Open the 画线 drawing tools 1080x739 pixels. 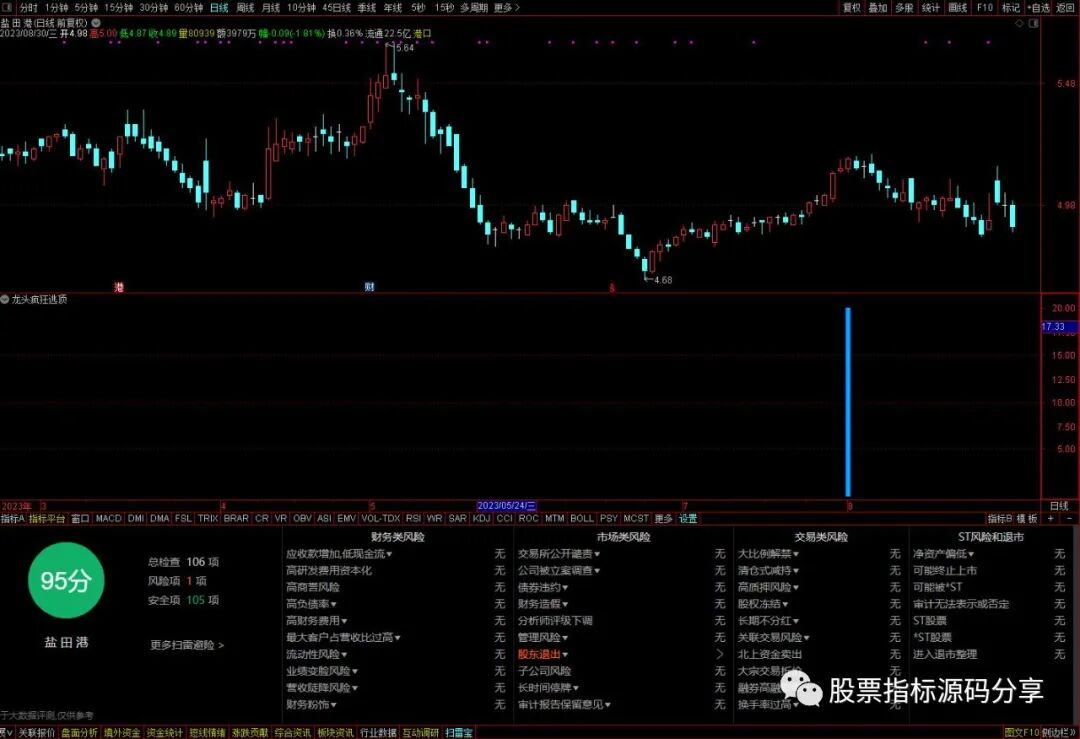coord(957,8)
